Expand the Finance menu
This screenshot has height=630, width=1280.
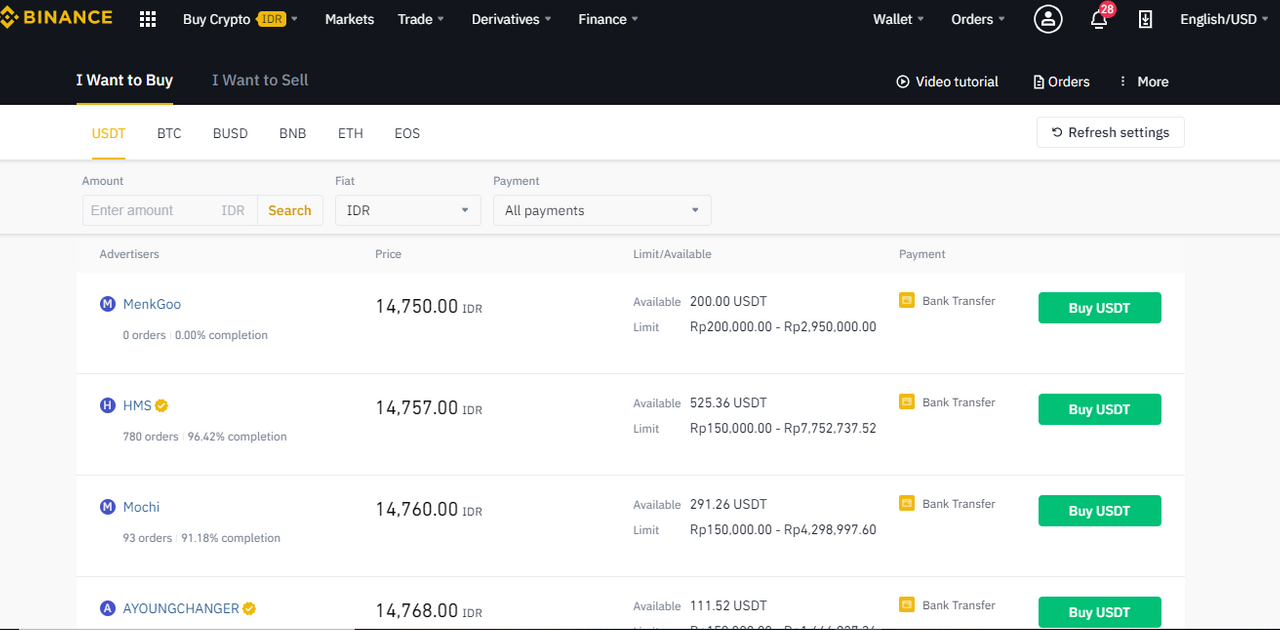click(x=608, y=19)
